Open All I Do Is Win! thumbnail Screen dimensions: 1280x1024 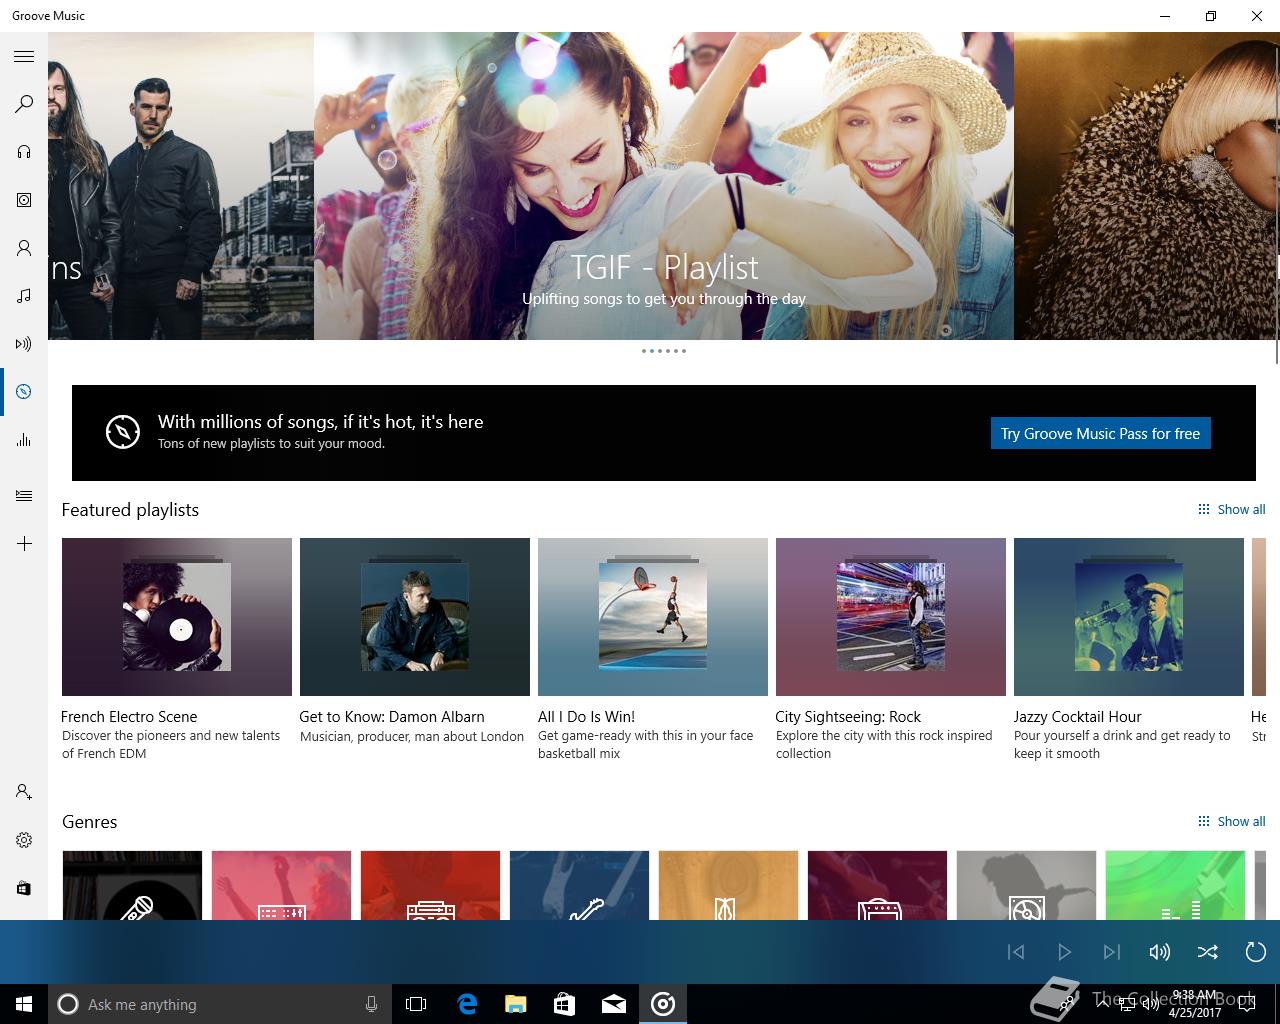point(653,617)
